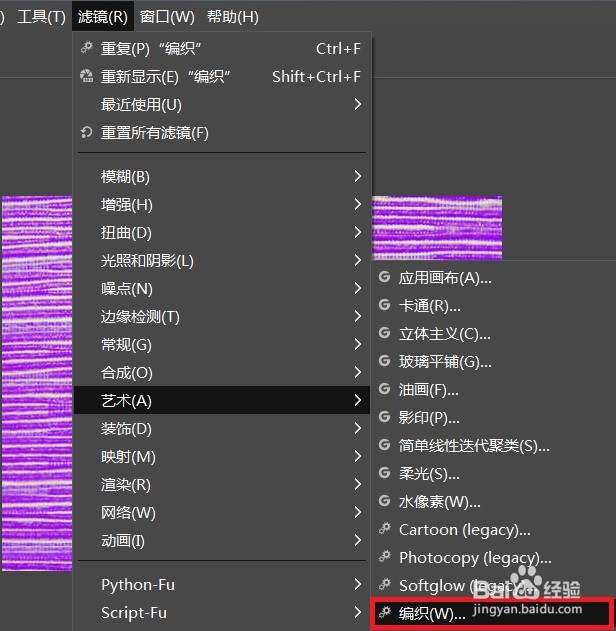Expand the 模糊(B) submenu arrow
This screenshot has height=631, width=616.
coord(358,176)
